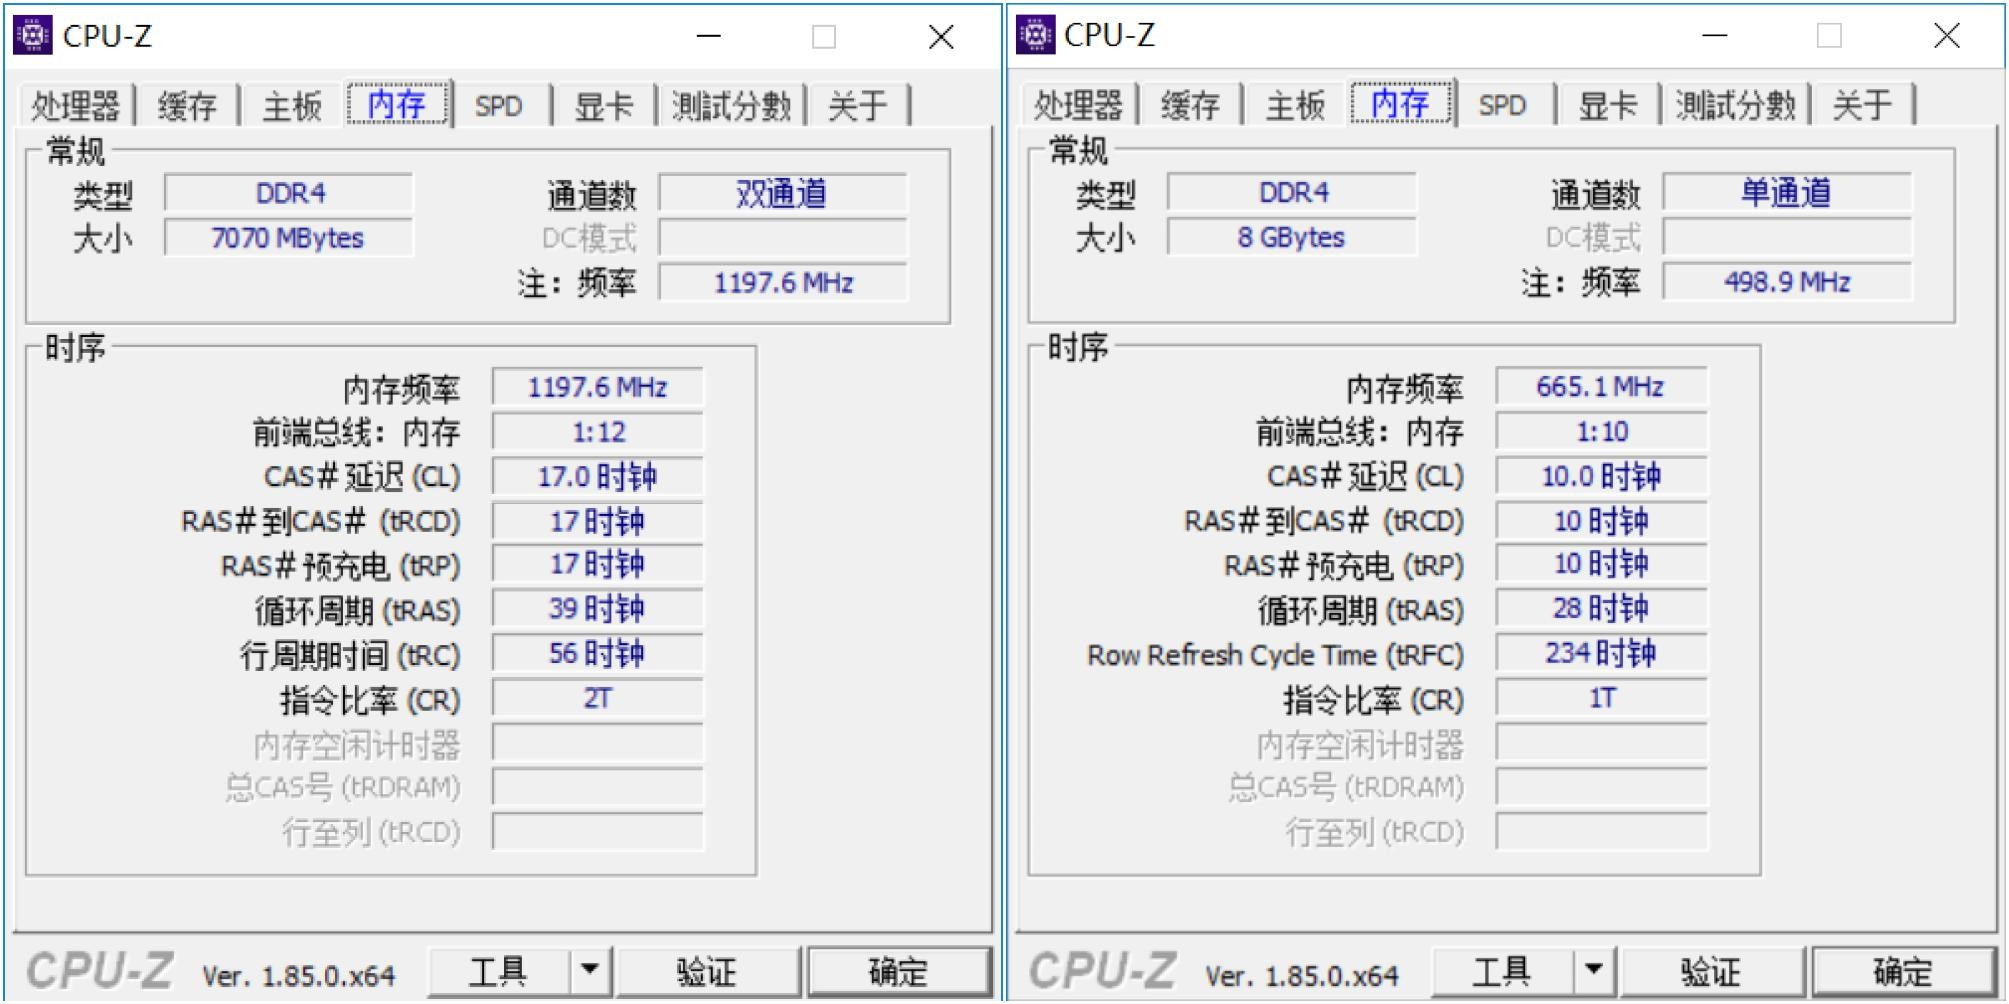Select 内存 tab in left window

point(397,103)
